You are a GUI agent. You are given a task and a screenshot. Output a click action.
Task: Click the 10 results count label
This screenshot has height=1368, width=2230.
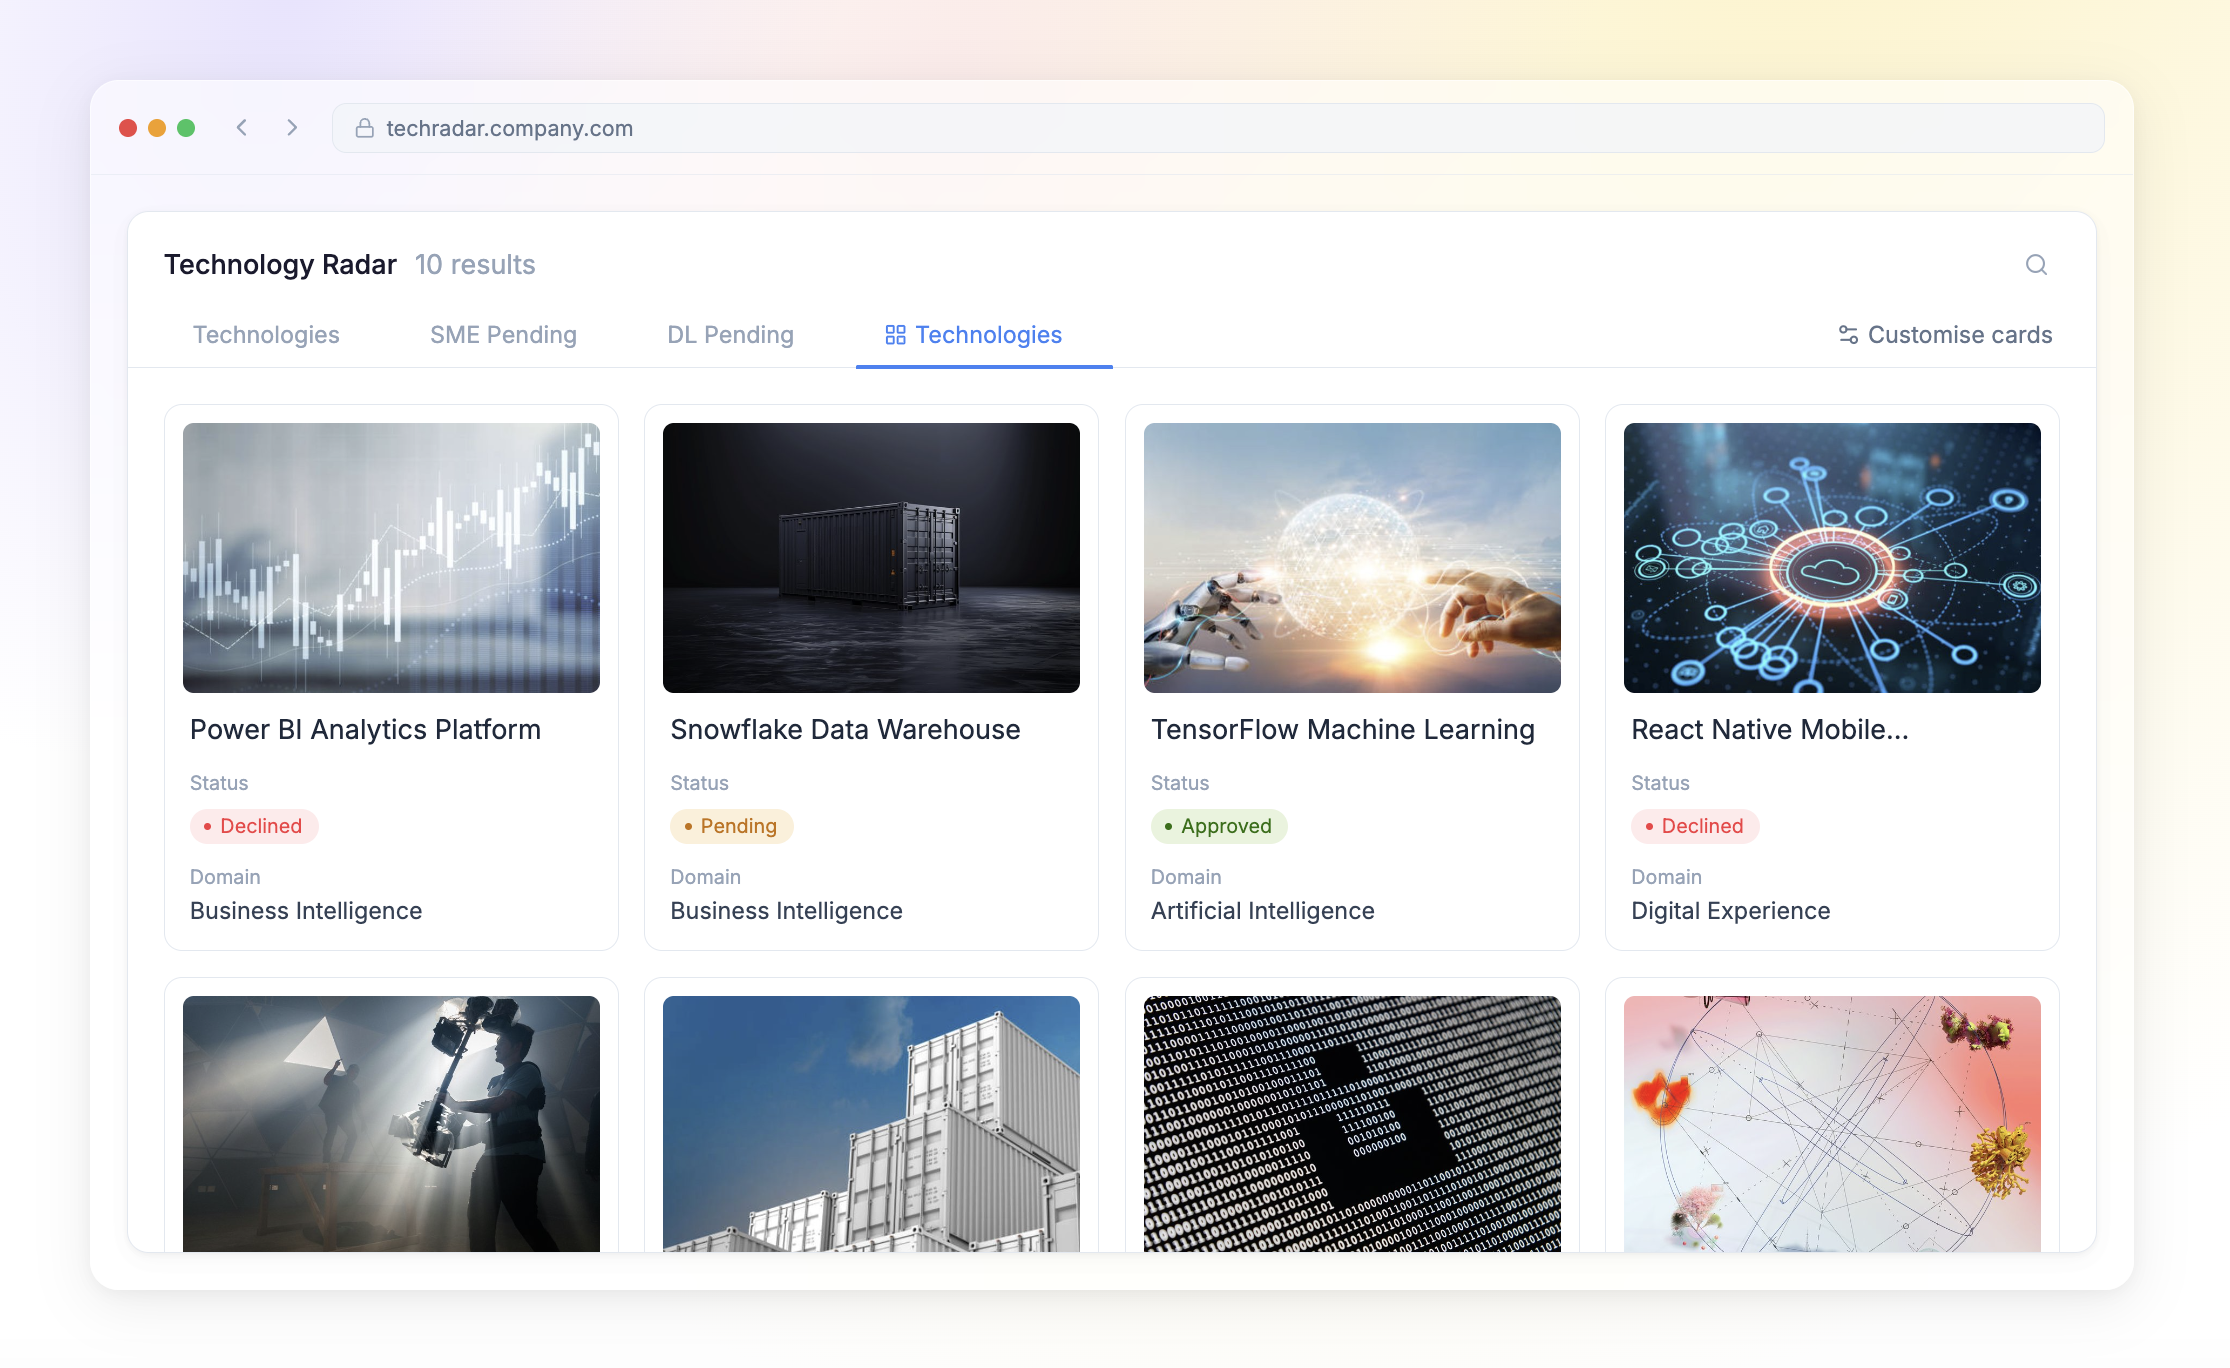475,265
